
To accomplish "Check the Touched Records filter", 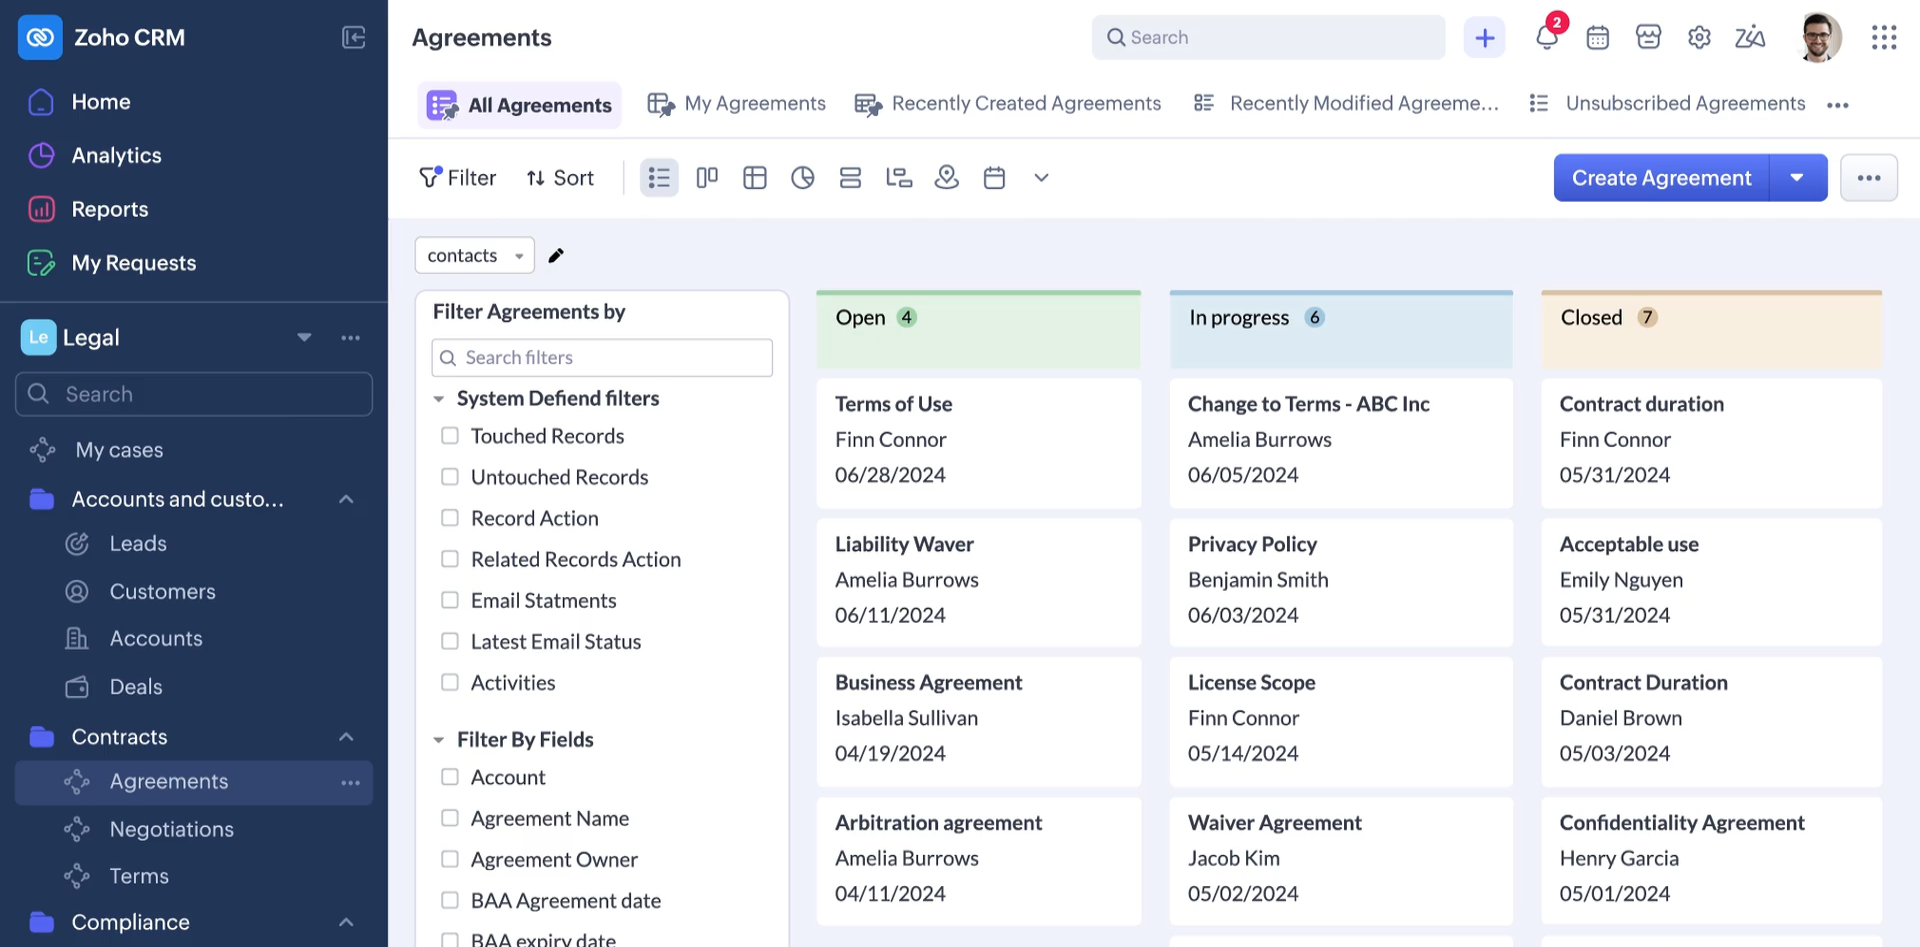I will click(450, 436).
